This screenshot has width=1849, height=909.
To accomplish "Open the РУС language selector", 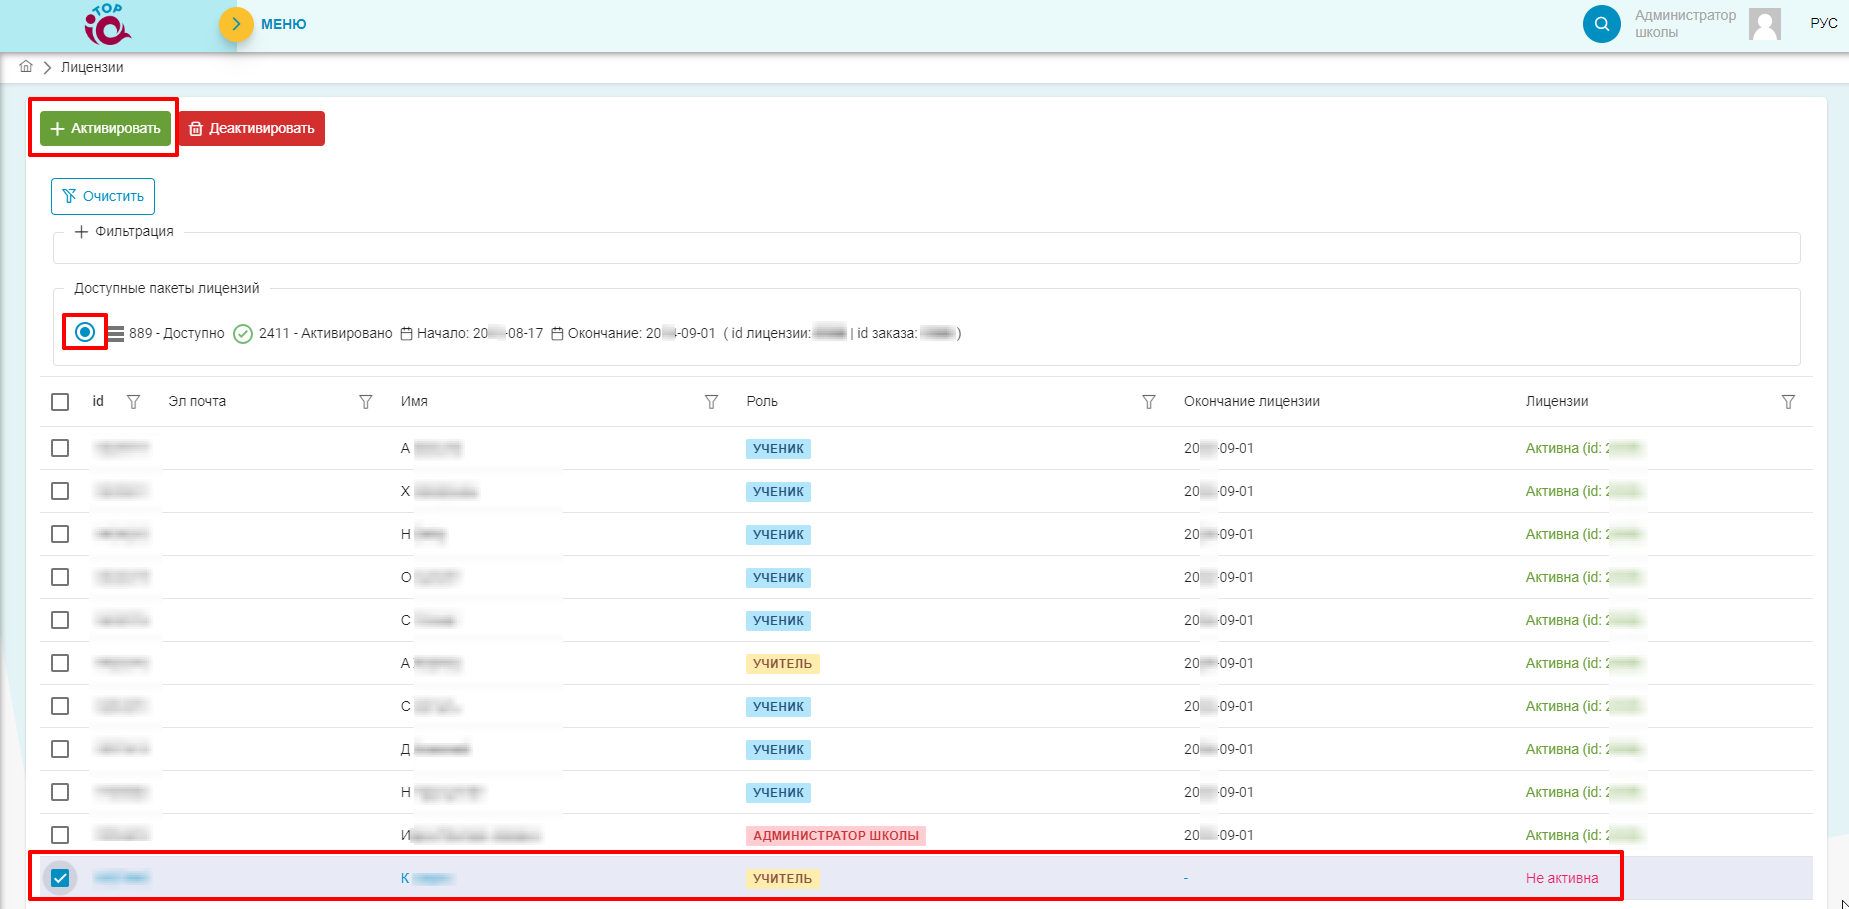I will (x=1823, y=23).
